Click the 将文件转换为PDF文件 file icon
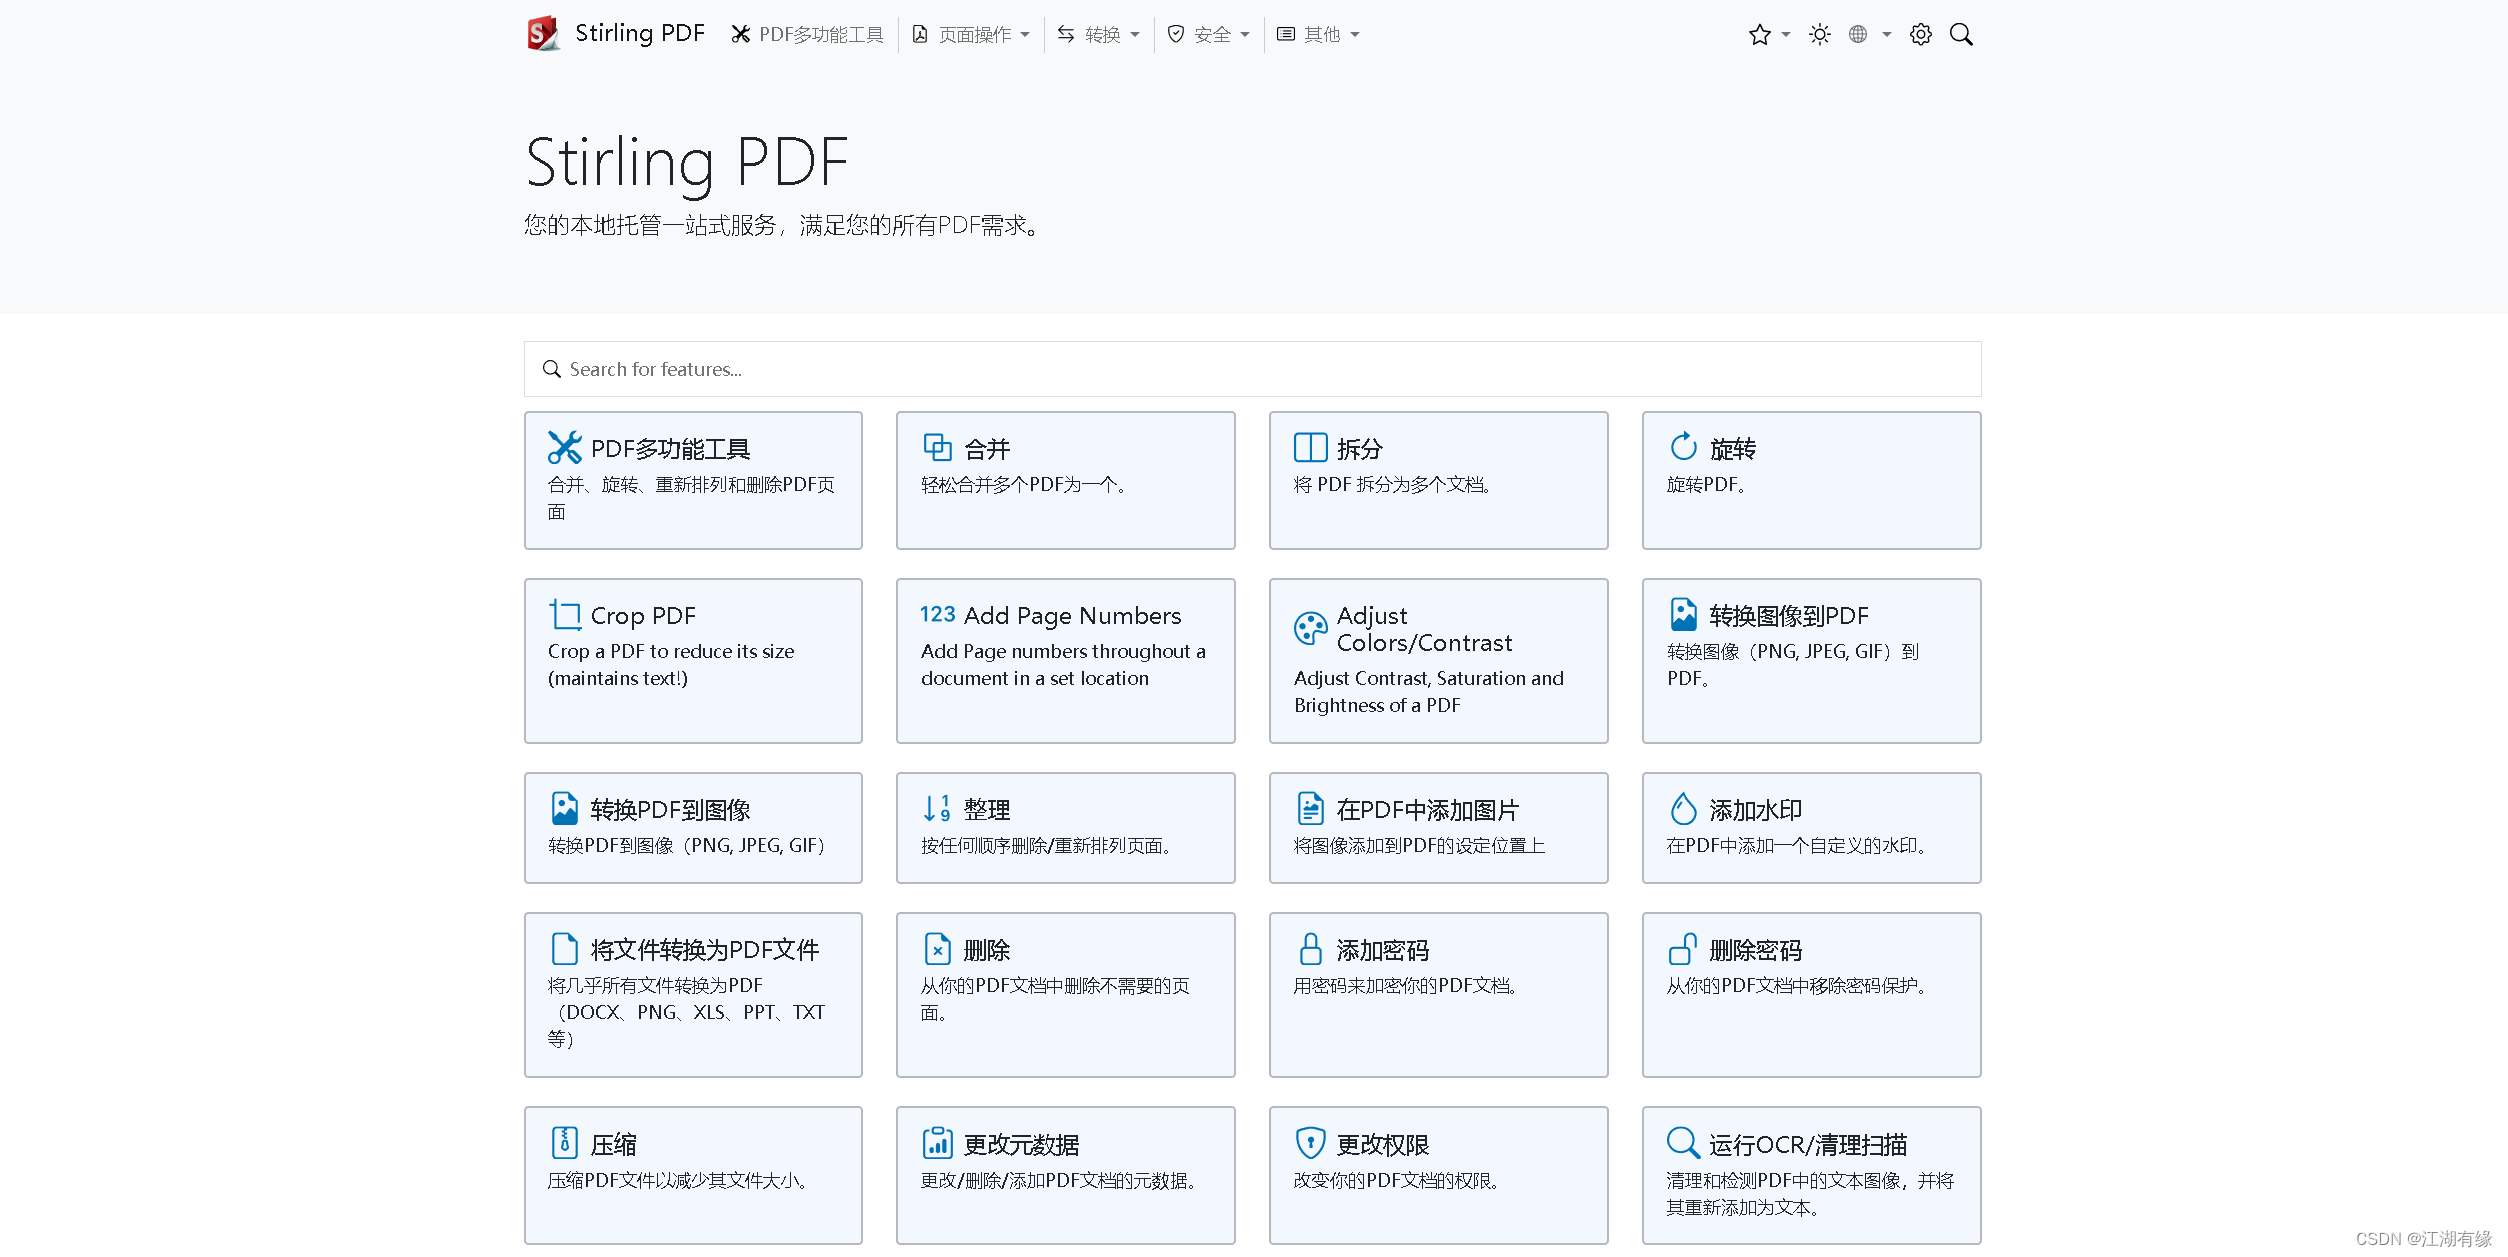 pos(565,948)
